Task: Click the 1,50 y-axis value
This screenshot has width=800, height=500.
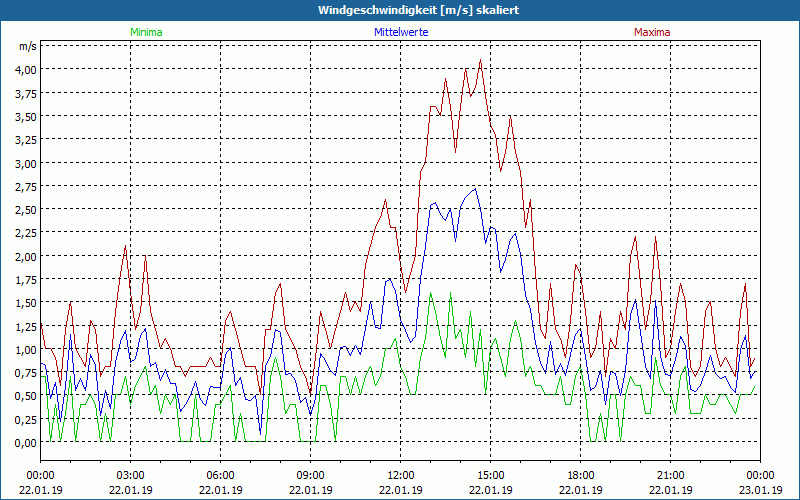Action: (x=26, y=303)
